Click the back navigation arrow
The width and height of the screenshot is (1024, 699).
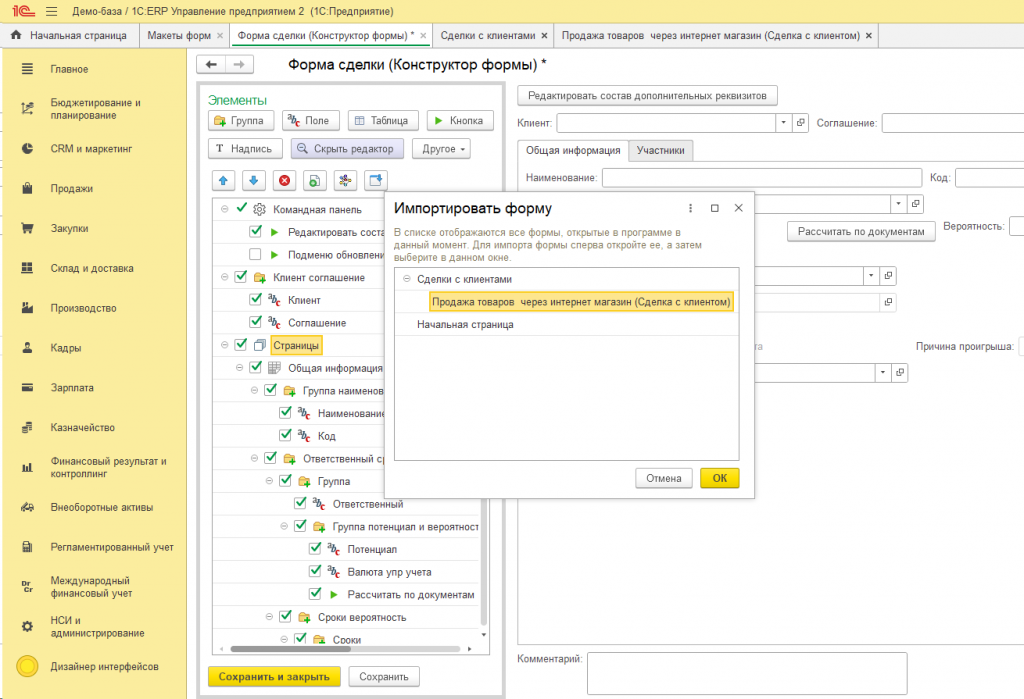click(x=211, y=64)
